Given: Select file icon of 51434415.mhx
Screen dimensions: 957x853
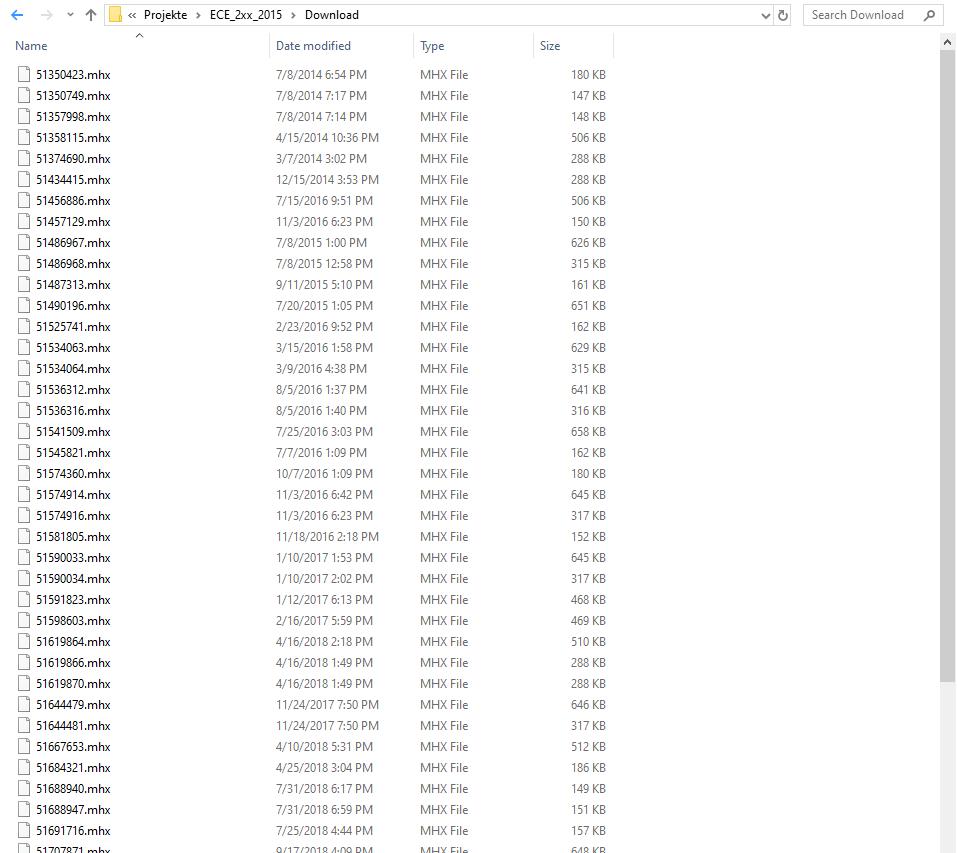Looking at the screenshot, I should point(24,179).
